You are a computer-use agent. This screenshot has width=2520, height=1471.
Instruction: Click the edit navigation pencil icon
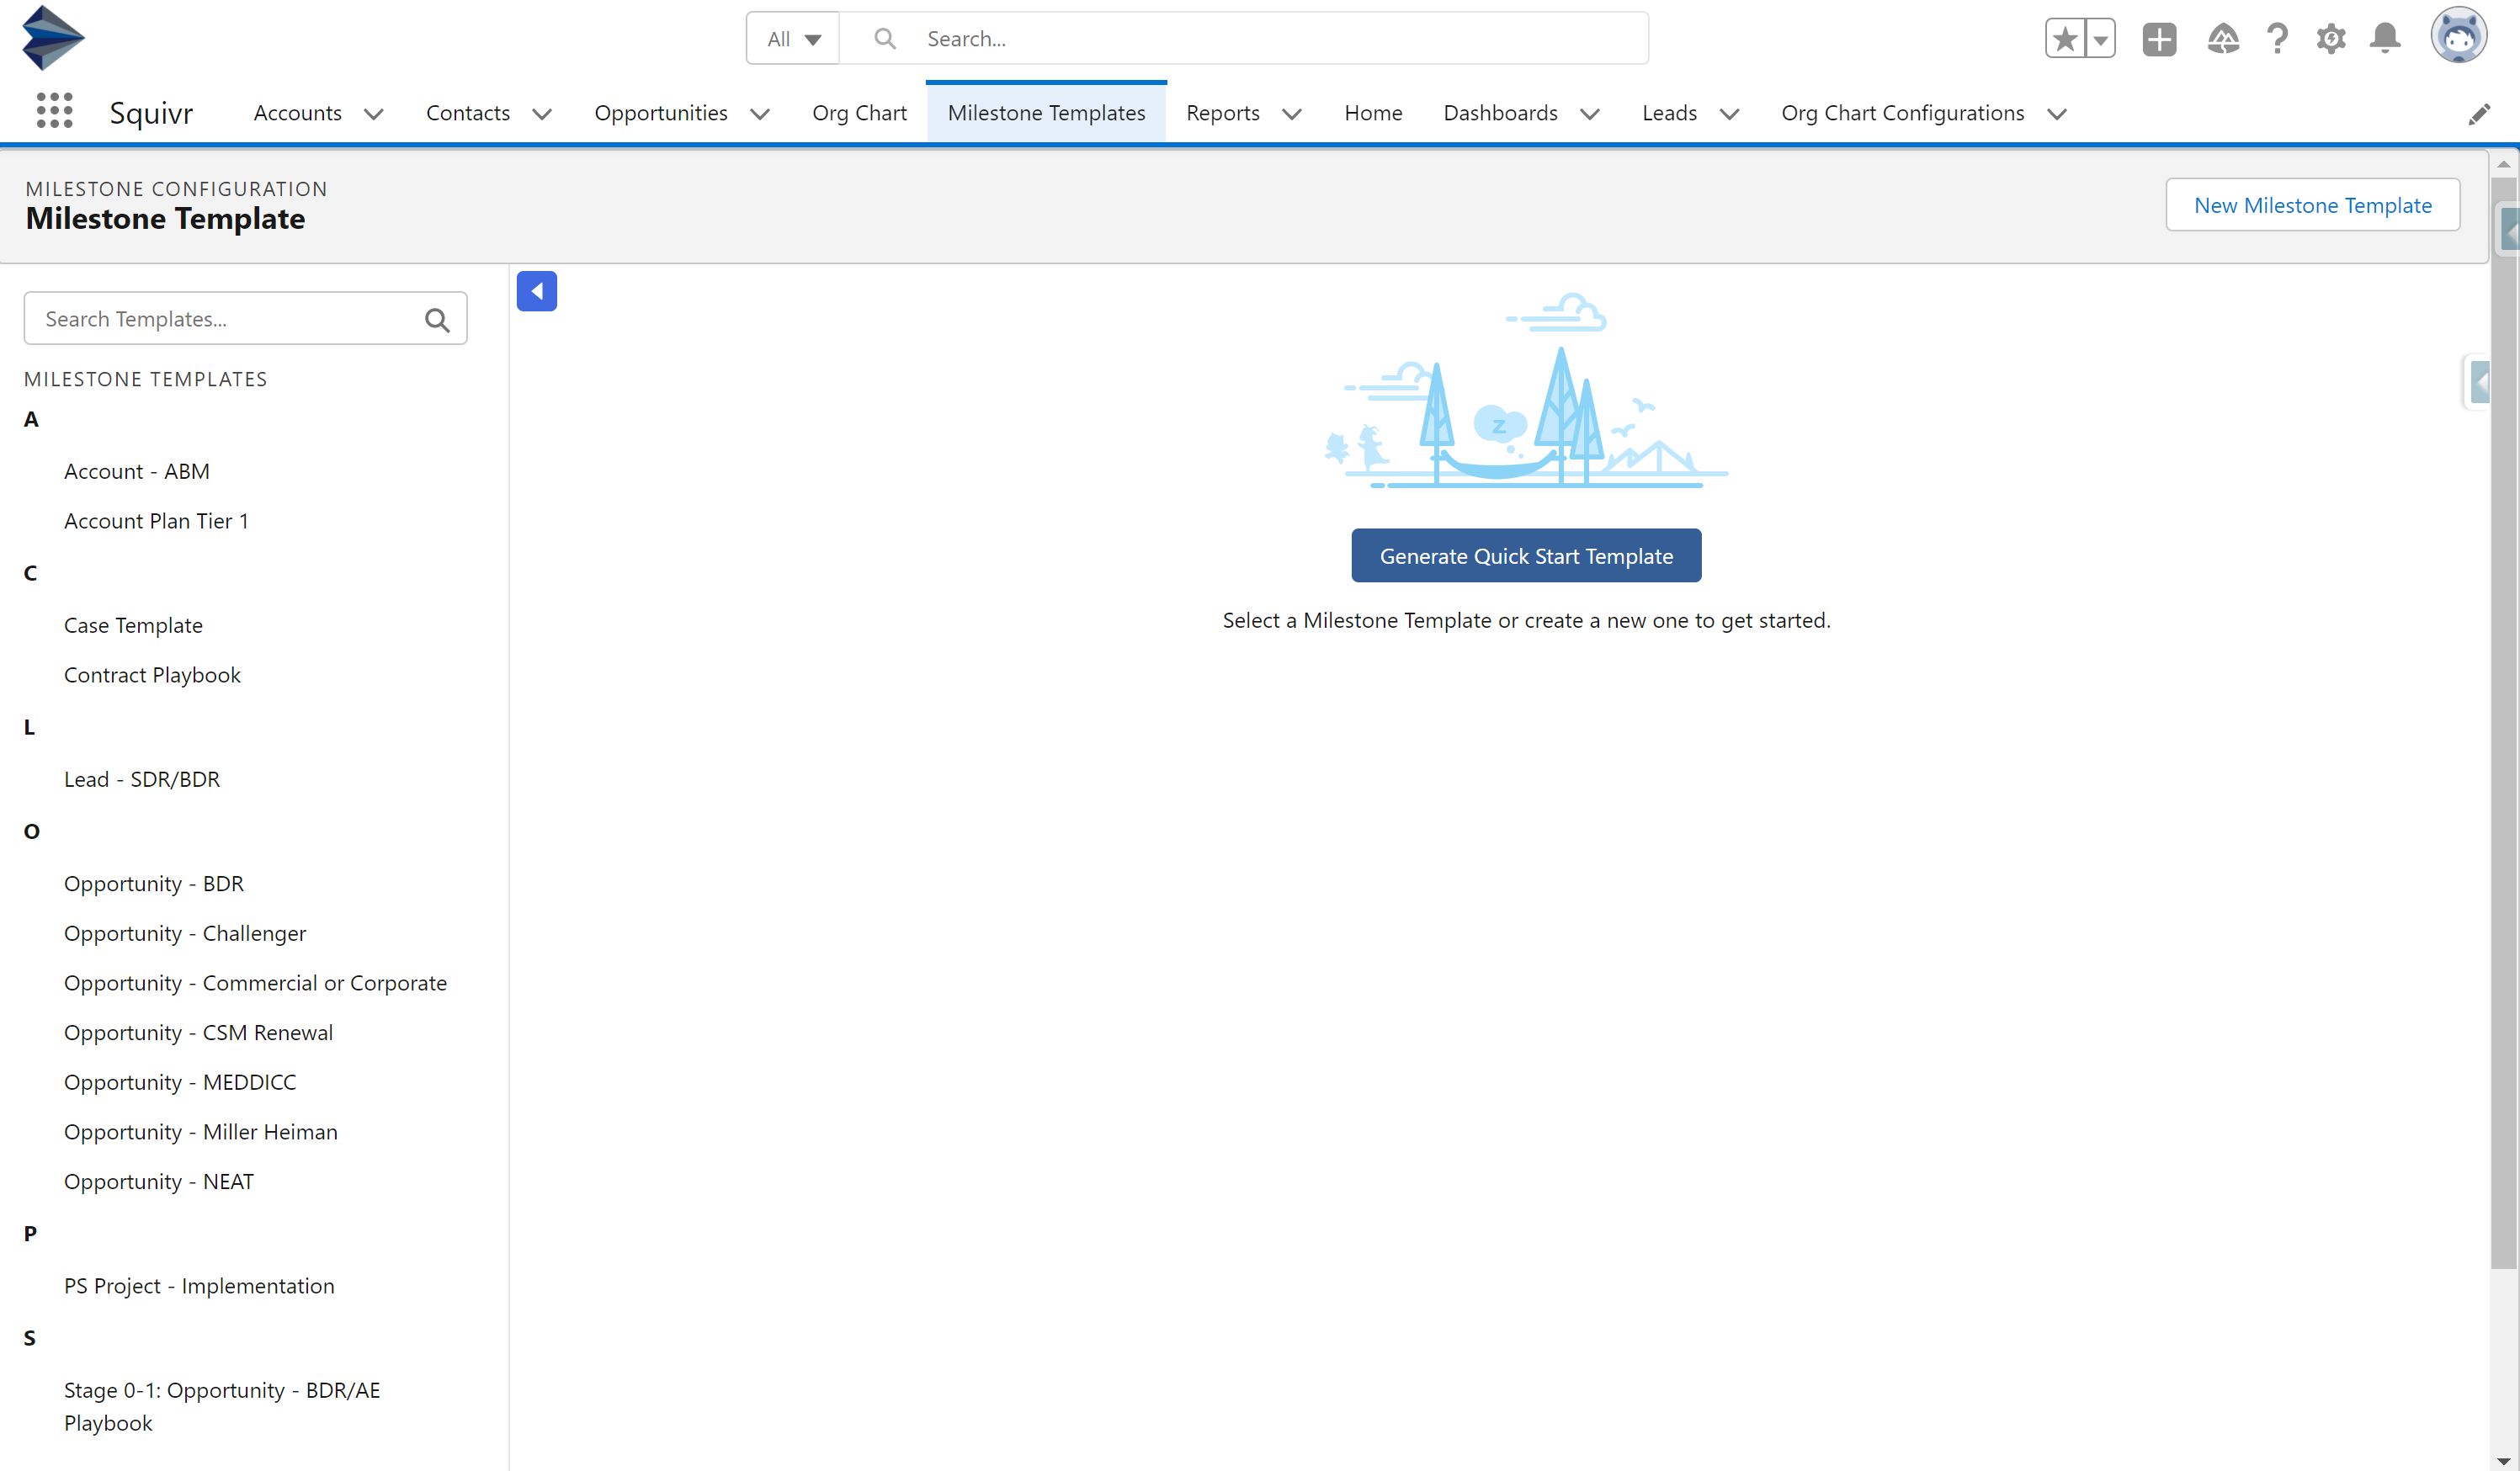pyautogui.click(x=2478, y=114)
